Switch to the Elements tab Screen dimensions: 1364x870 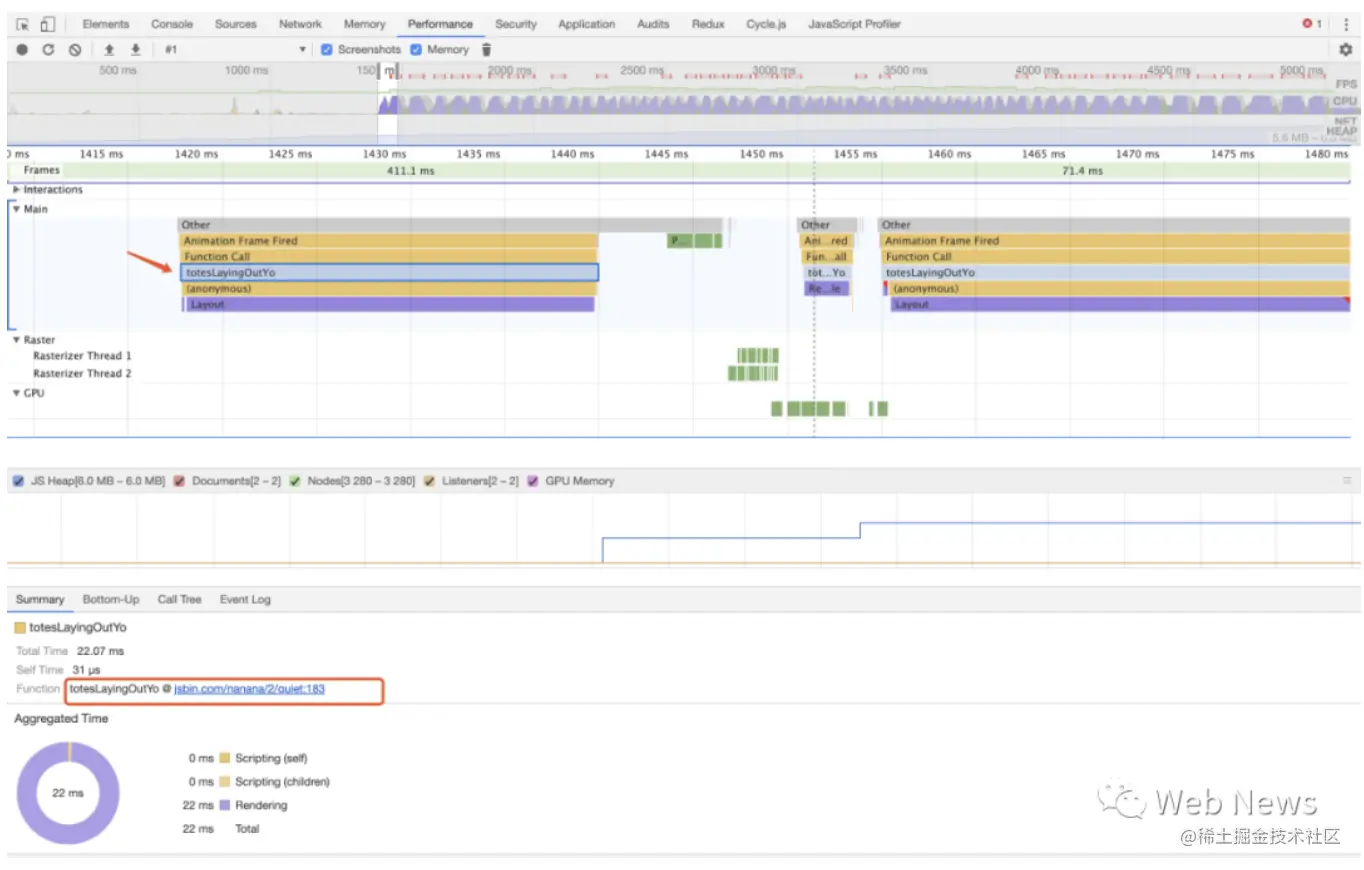[106, 24]
